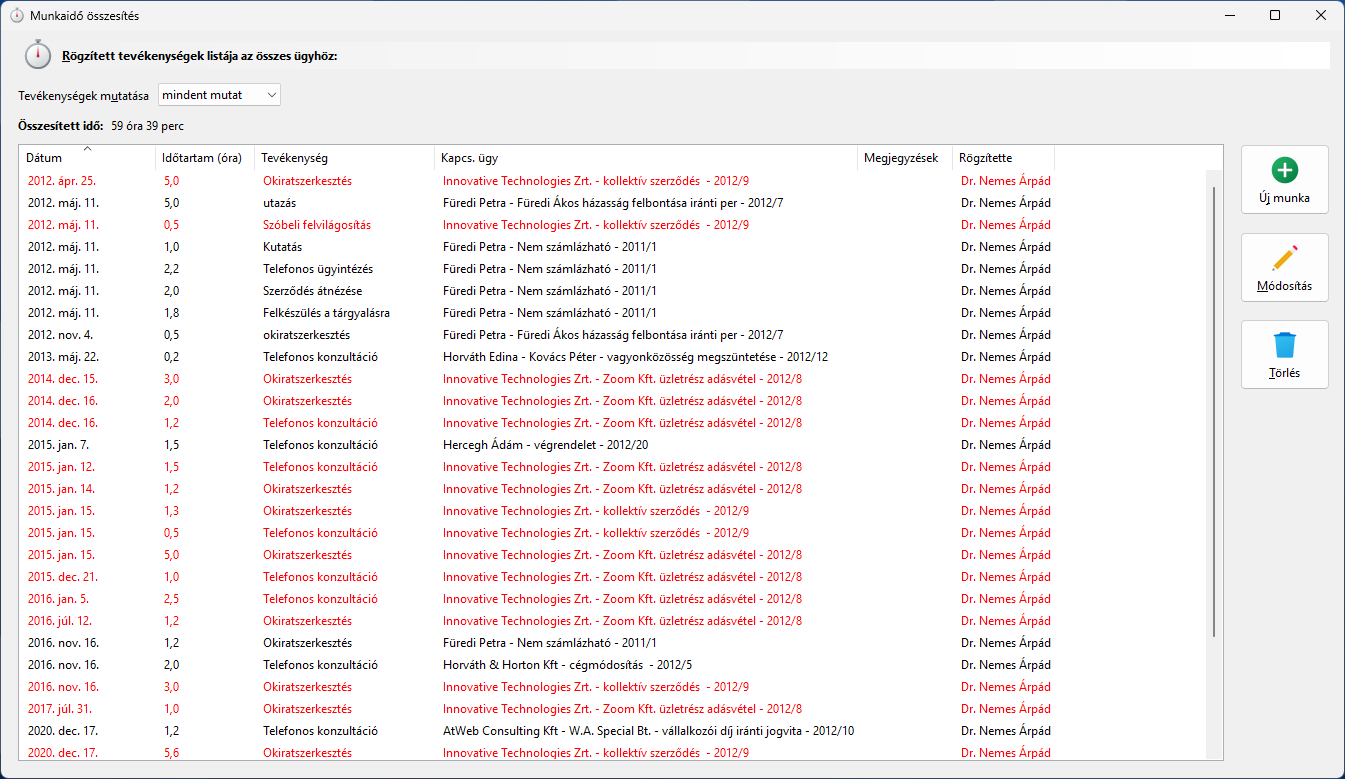Screen dimensions: 1345x779
Task: Click the green plus Új munka icon
Action: click(x=1285, y=171)
